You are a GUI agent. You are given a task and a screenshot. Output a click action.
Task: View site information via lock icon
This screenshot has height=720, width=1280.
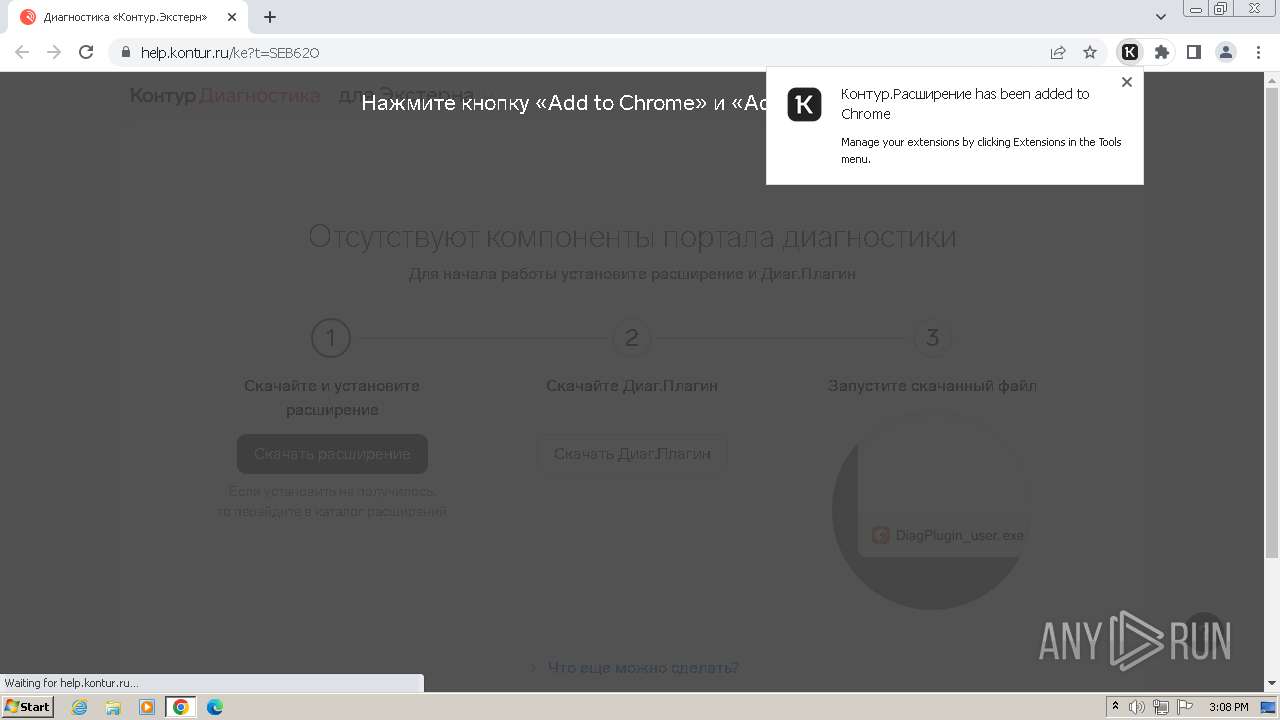[125, 52]
